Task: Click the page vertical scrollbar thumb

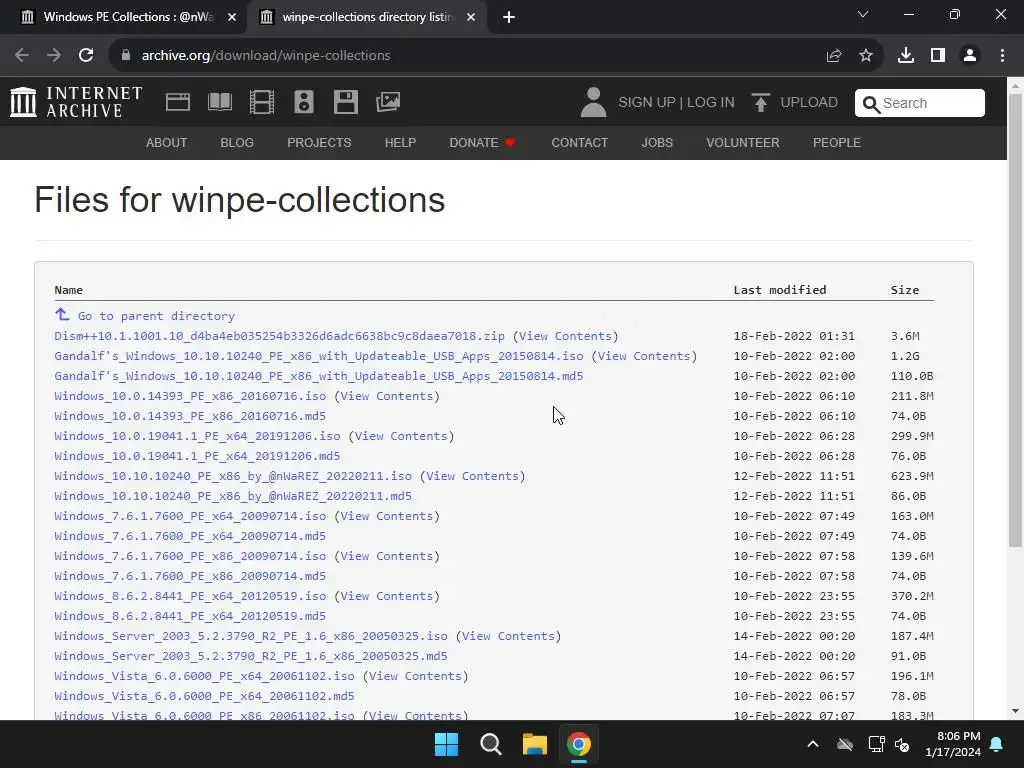Action: 1015,320
